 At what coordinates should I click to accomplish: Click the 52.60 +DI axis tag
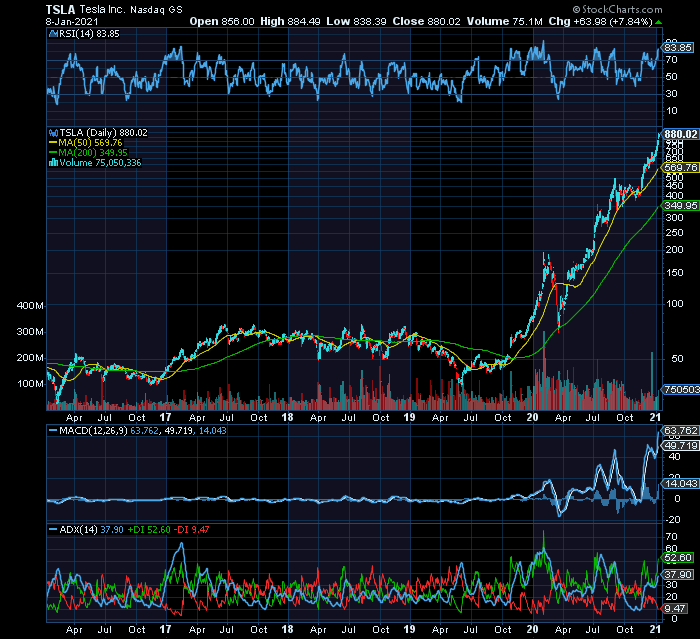click(x=678, y=558)
